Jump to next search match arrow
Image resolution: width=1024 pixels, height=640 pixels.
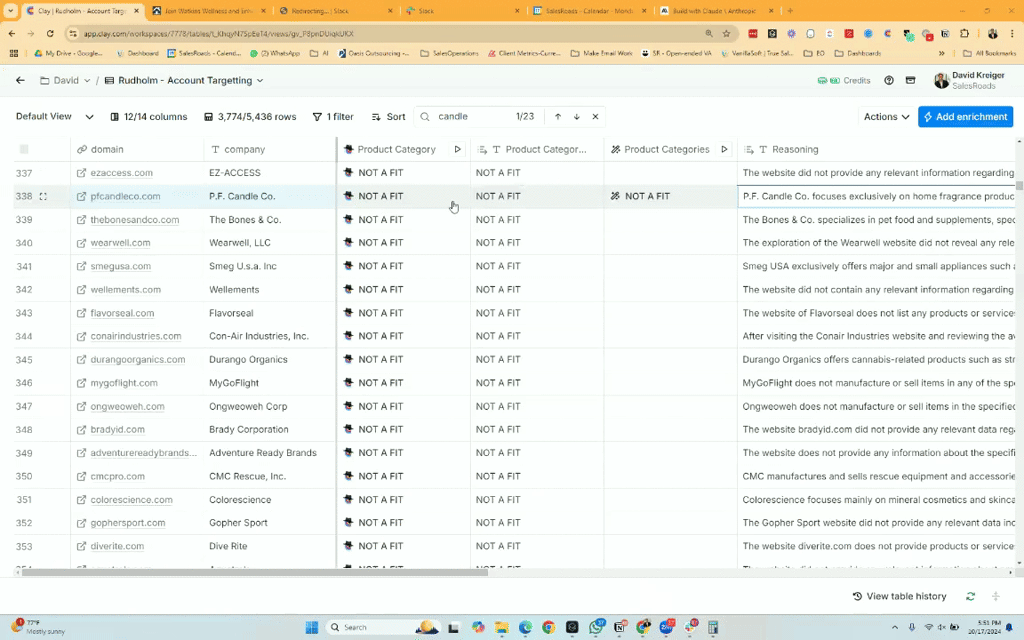click(577, 117)
